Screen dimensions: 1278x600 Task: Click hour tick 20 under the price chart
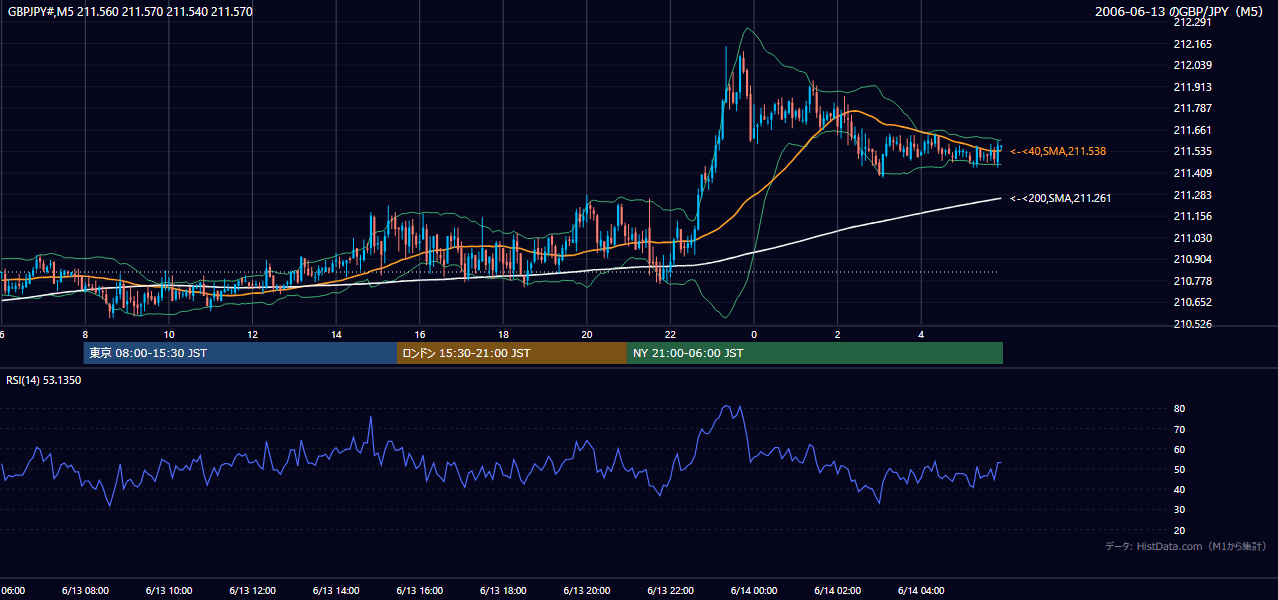tap(587, 335)
